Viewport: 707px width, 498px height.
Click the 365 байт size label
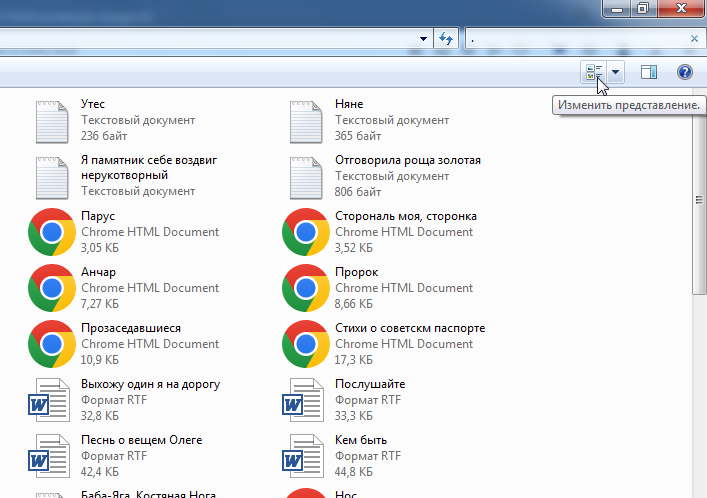point(358,136)
